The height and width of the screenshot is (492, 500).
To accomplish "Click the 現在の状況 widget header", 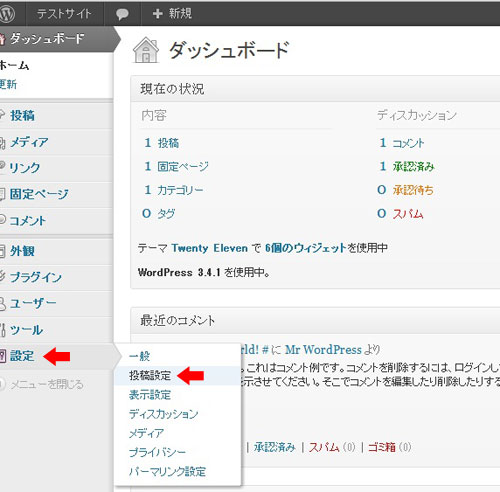I will [x=315, y=89].
